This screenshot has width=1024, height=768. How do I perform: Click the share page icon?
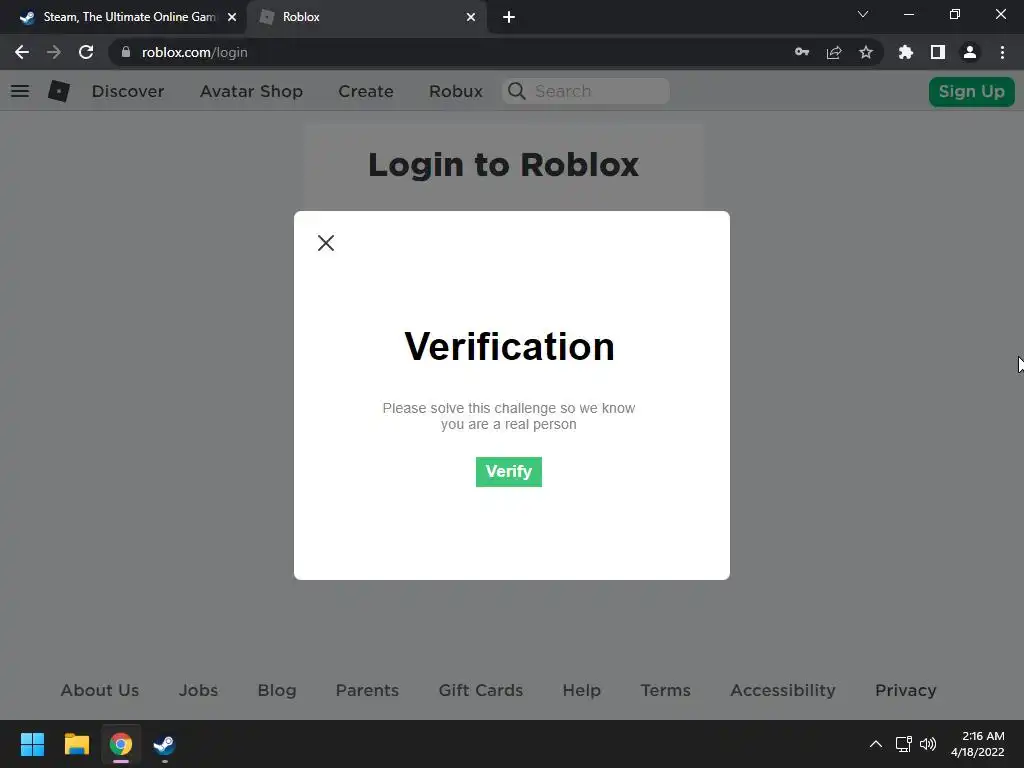pyautogui.click(x=834, y=52)
